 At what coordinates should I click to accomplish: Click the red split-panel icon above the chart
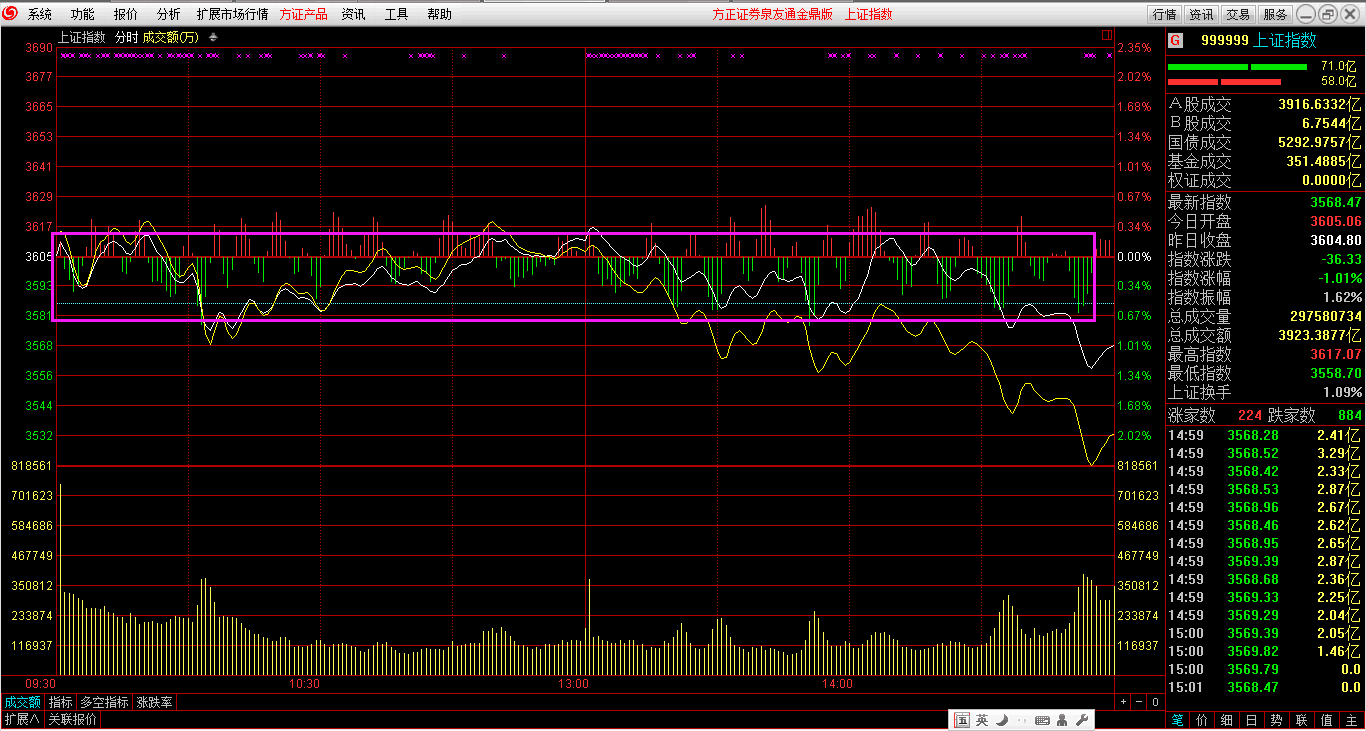[1106, 35]
